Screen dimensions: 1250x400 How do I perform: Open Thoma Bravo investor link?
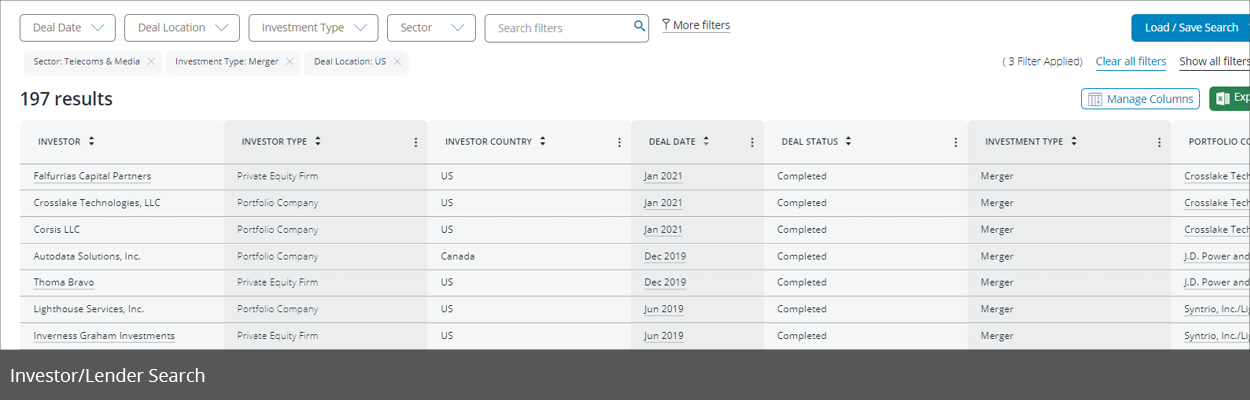pos(64,282)
